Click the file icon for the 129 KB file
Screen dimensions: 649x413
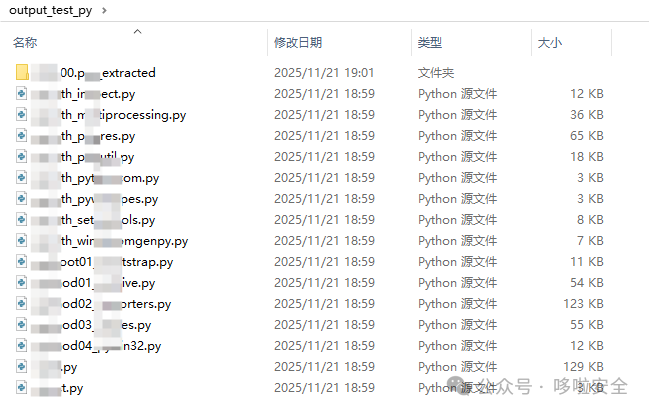point(22,367)
